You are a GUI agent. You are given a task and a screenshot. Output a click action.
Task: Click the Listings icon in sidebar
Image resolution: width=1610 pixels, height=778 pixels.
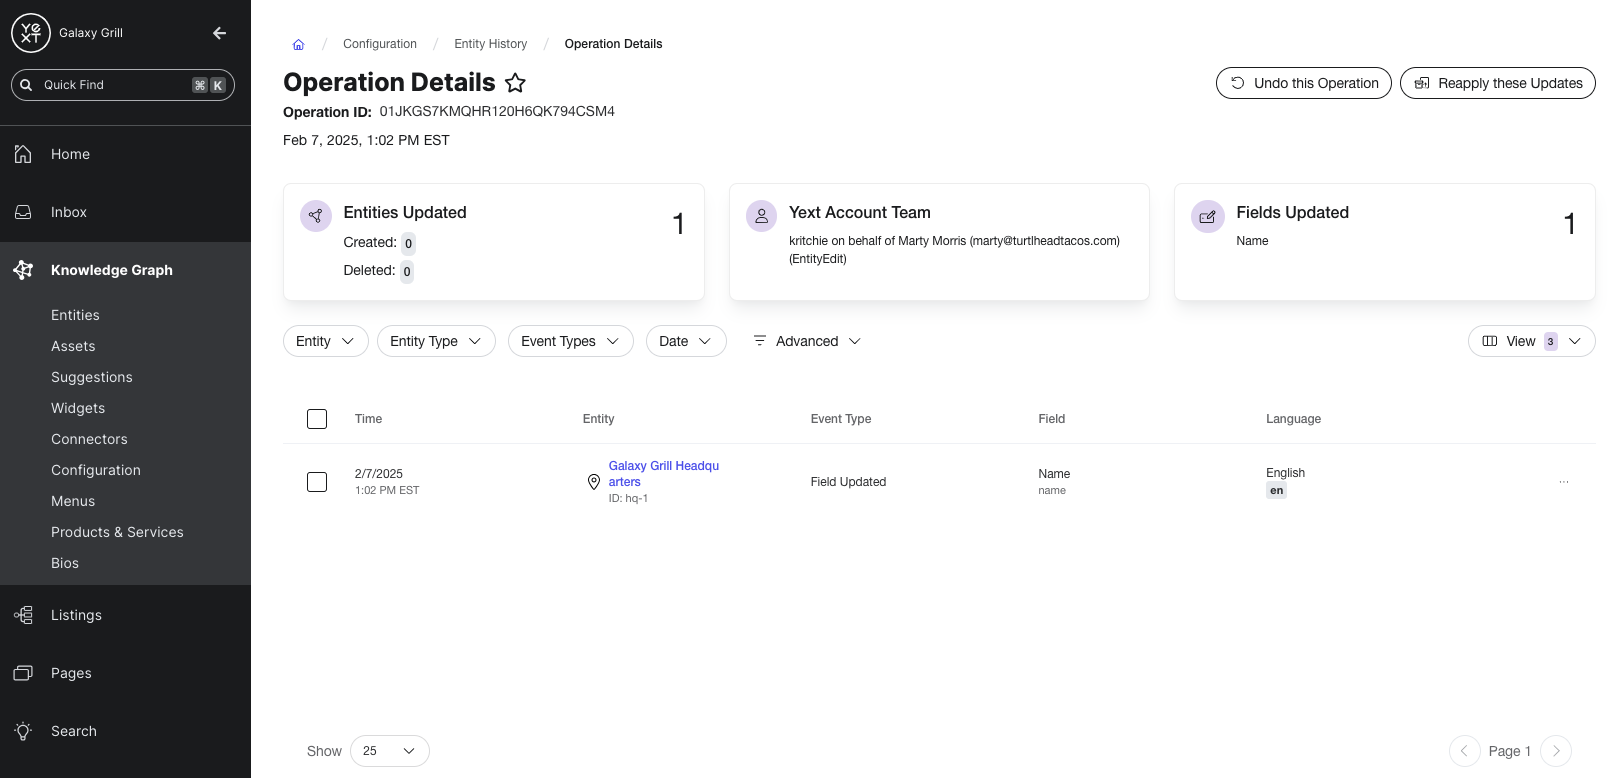(23, 615)
